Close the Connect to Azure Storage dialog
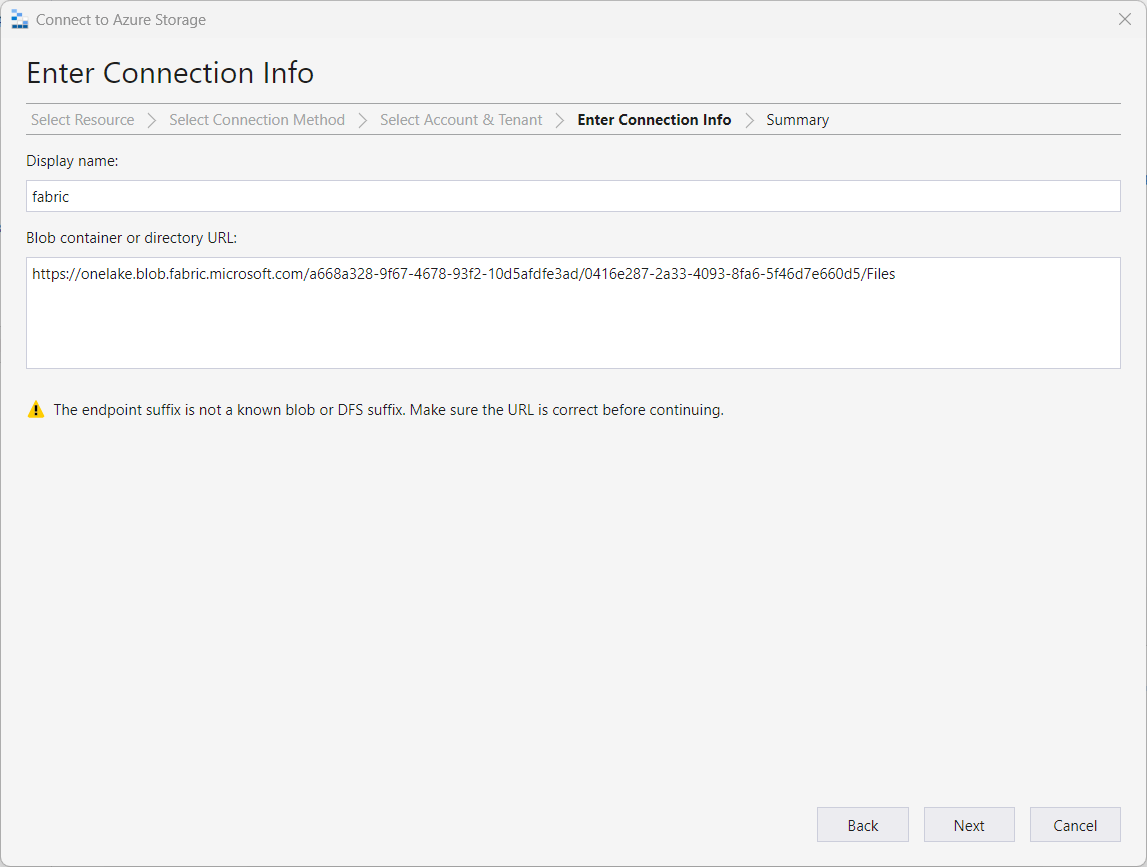This screenshot has width=1147, height=867. pos(1125,19)
